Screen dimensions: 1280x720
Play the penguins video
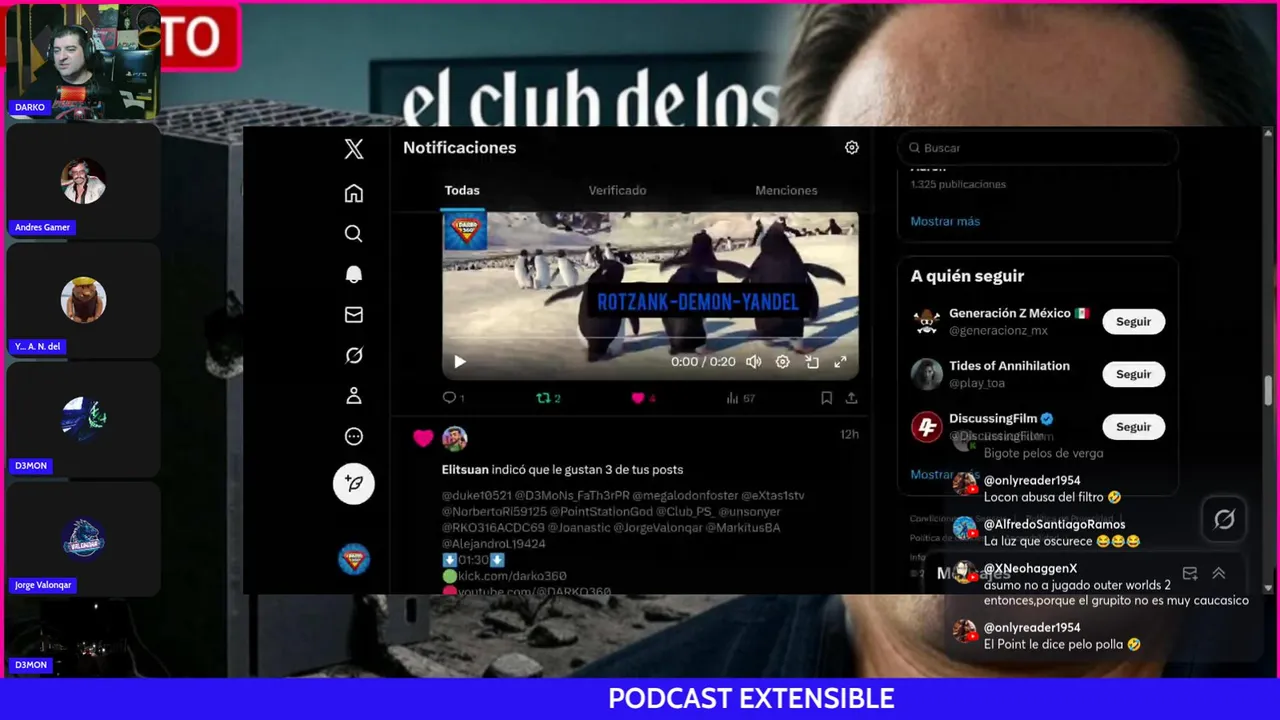pyautogui.click(x=460, y=362)
